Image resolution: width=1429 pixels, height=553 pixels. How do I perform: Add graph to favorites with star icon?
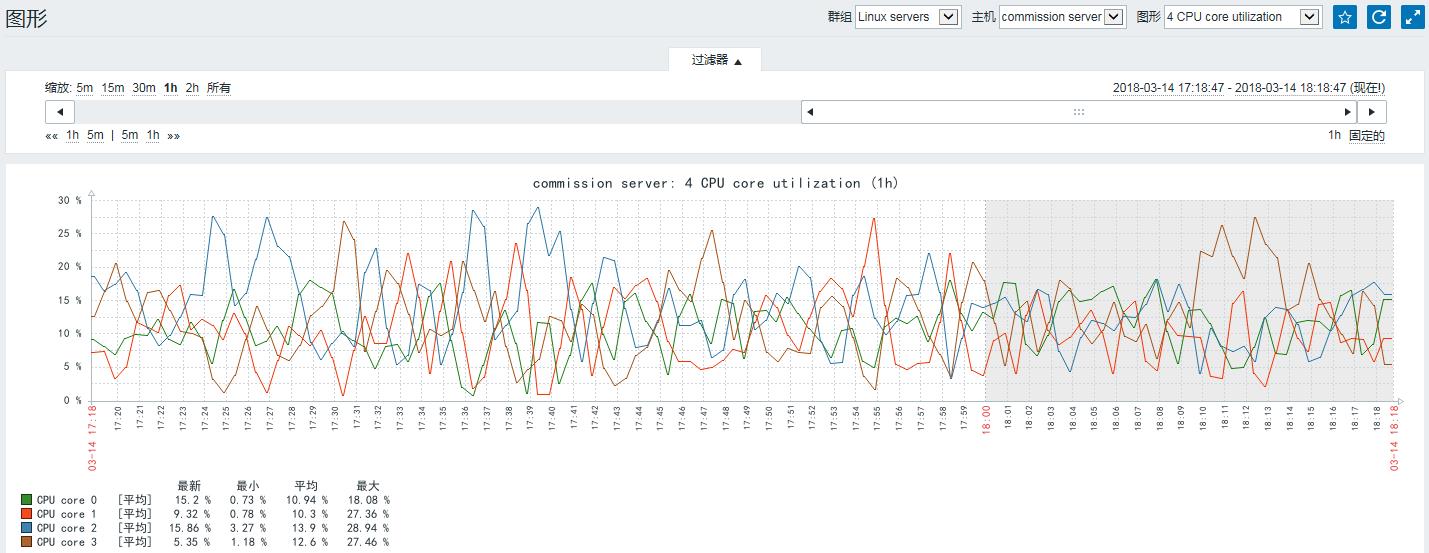tap(1345, 17)
